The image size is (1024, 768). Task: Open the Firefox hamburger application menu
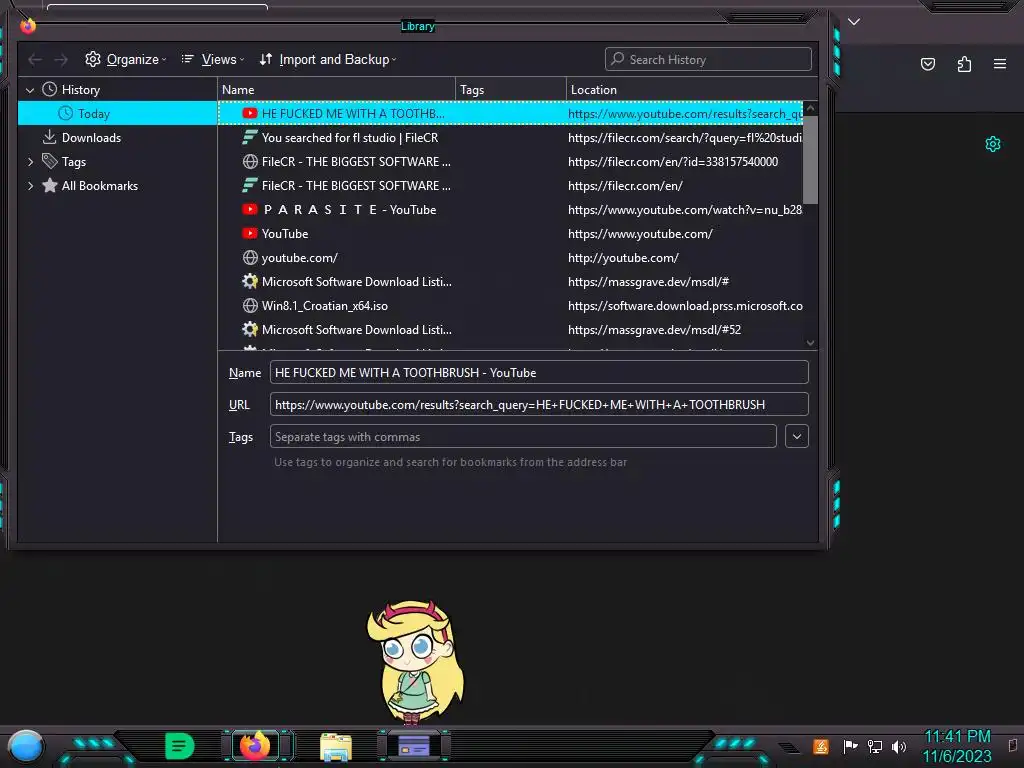(1000, 64)
